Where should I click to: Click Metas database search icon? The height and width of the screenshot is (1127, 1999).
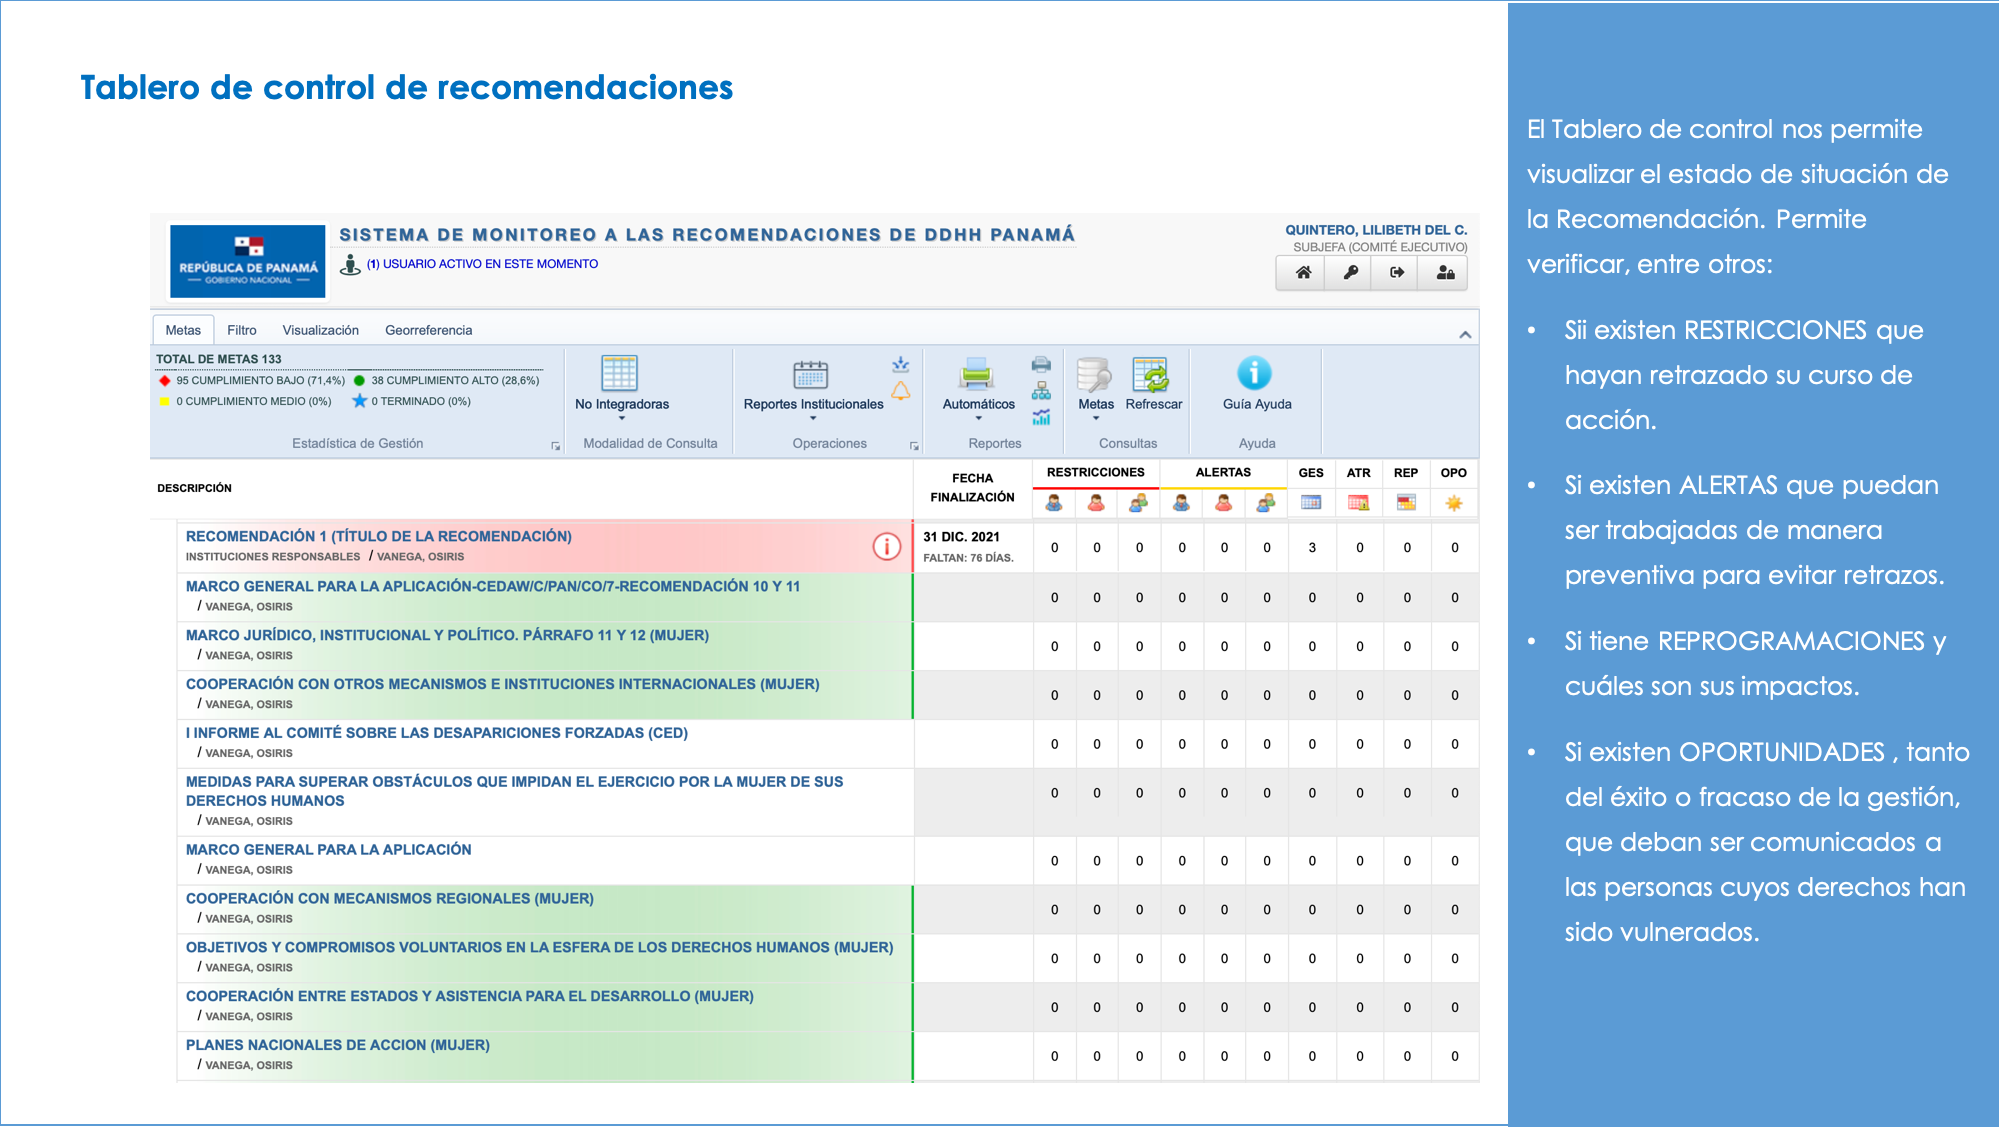(x=1094, y=374)
